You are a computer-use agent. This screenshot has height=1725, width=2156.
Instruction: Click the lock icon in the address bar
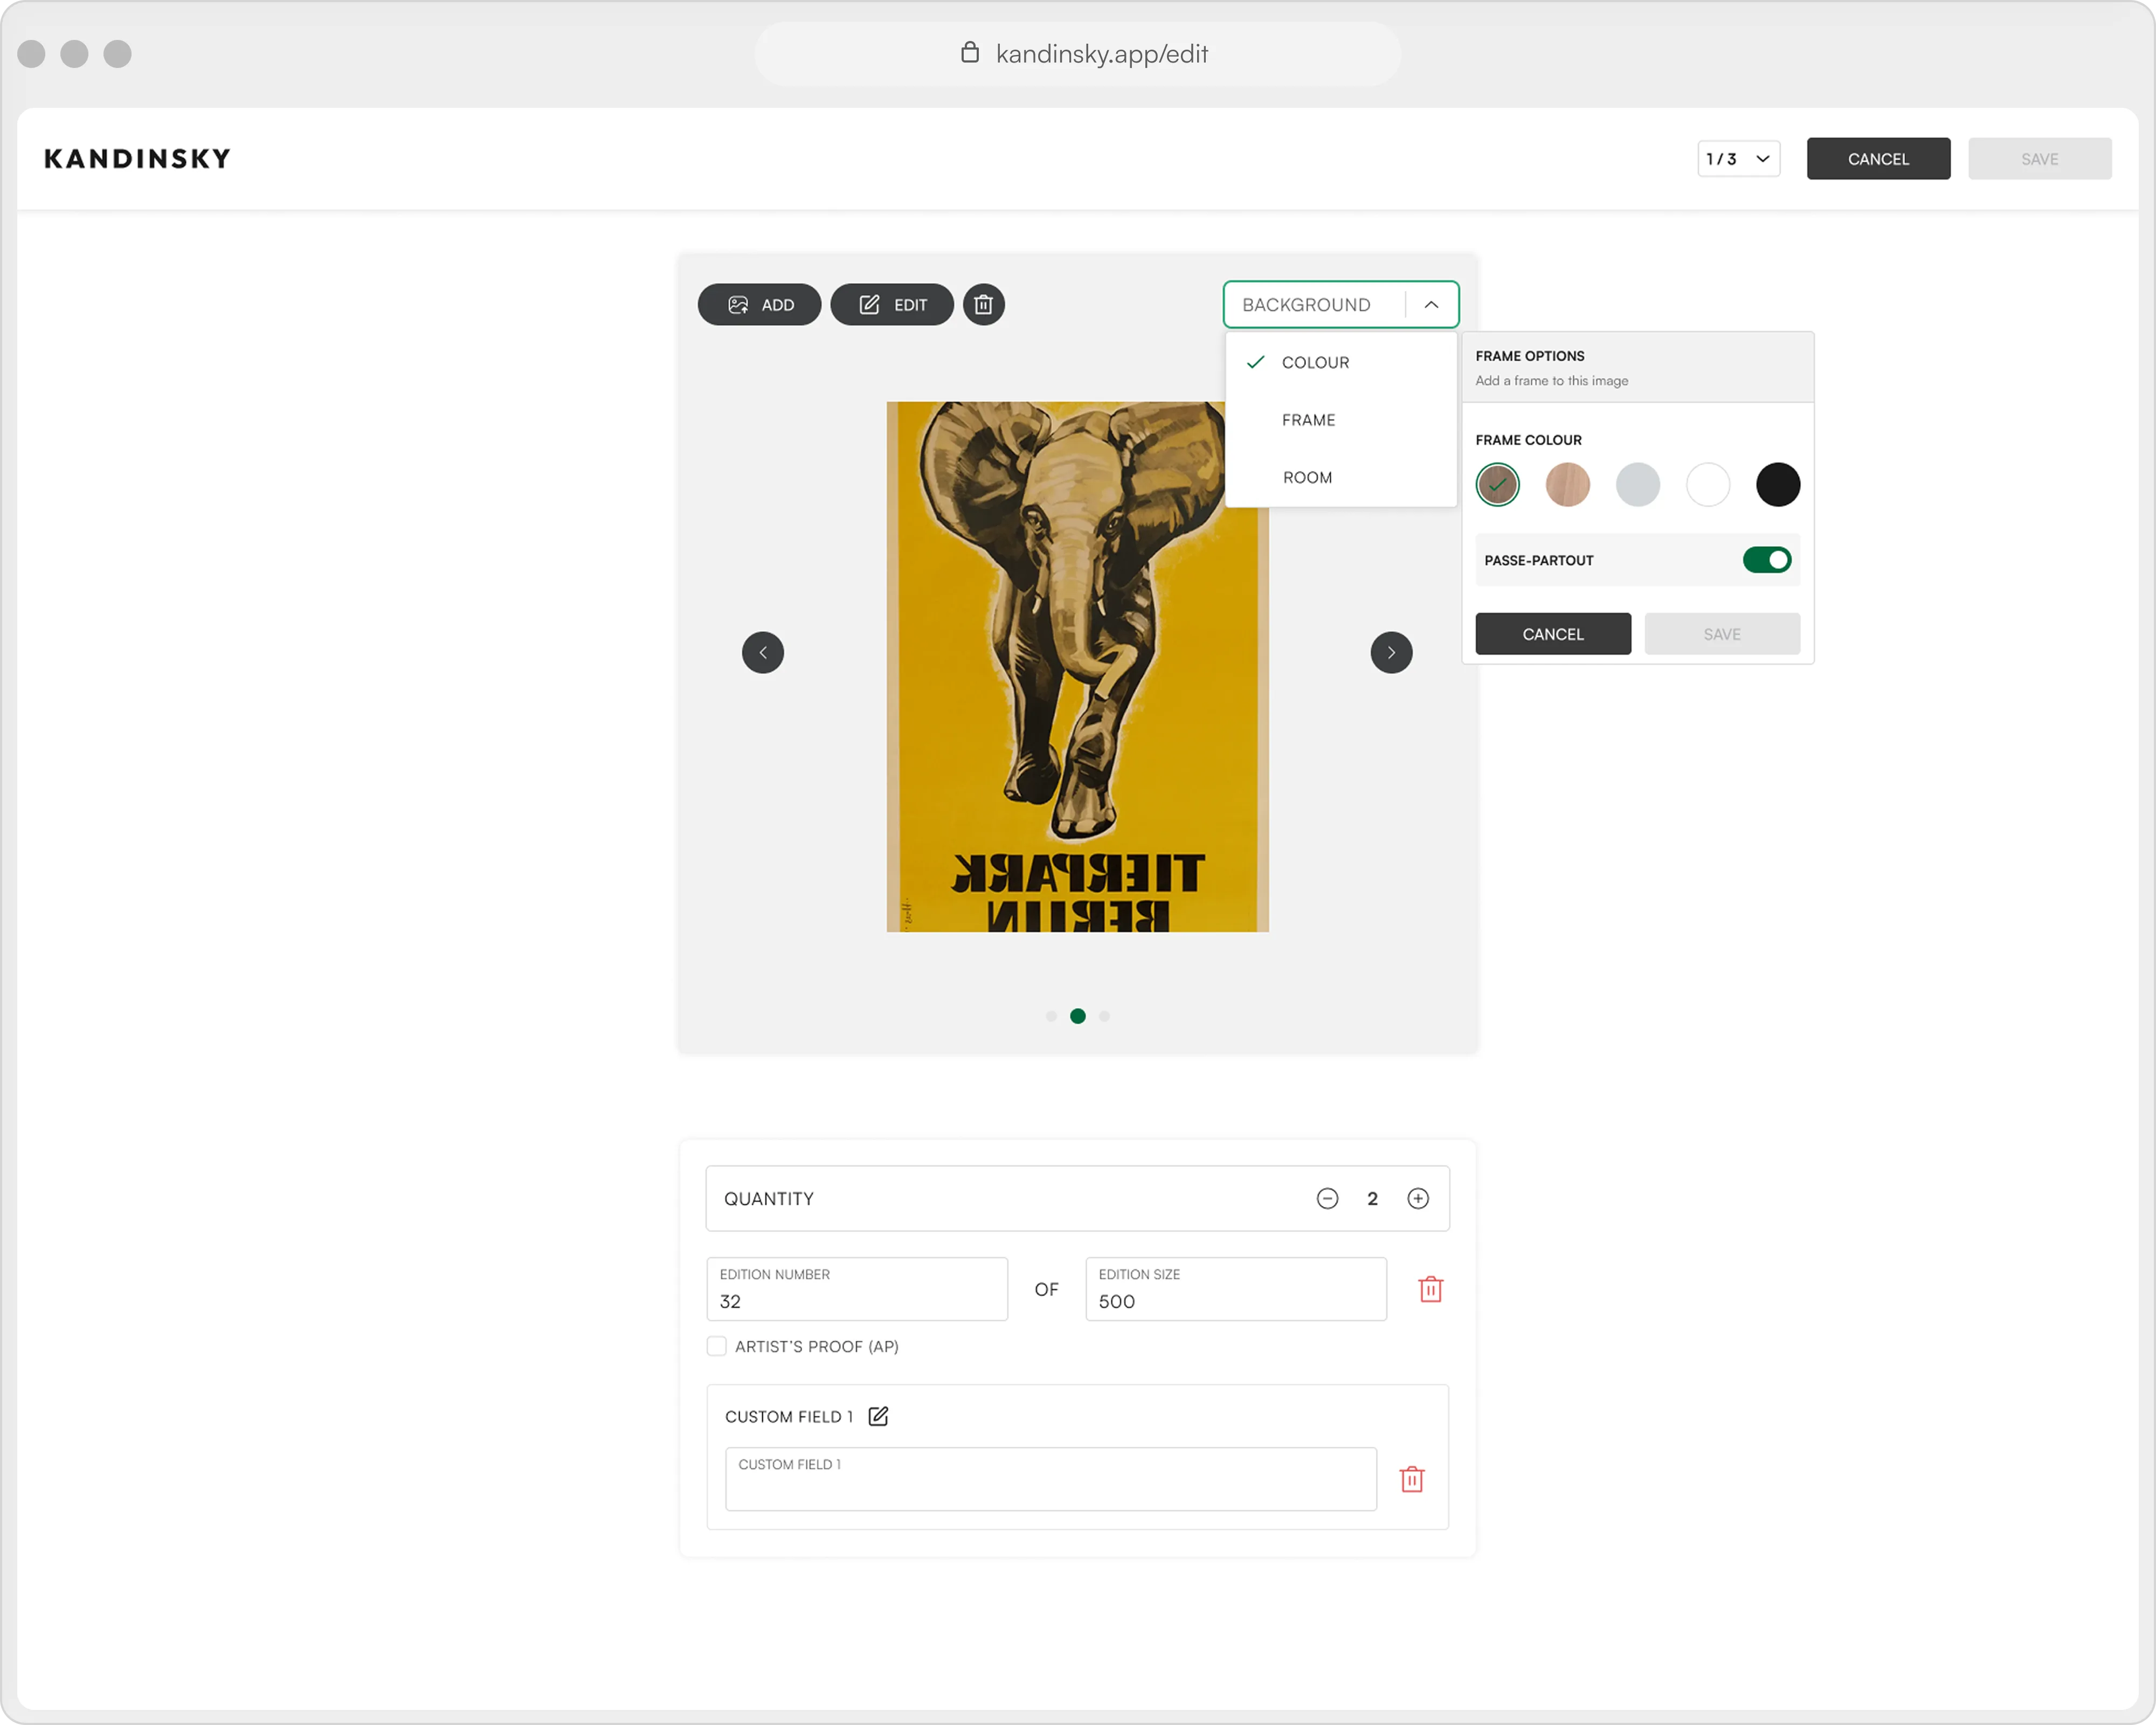pos(969,52)
